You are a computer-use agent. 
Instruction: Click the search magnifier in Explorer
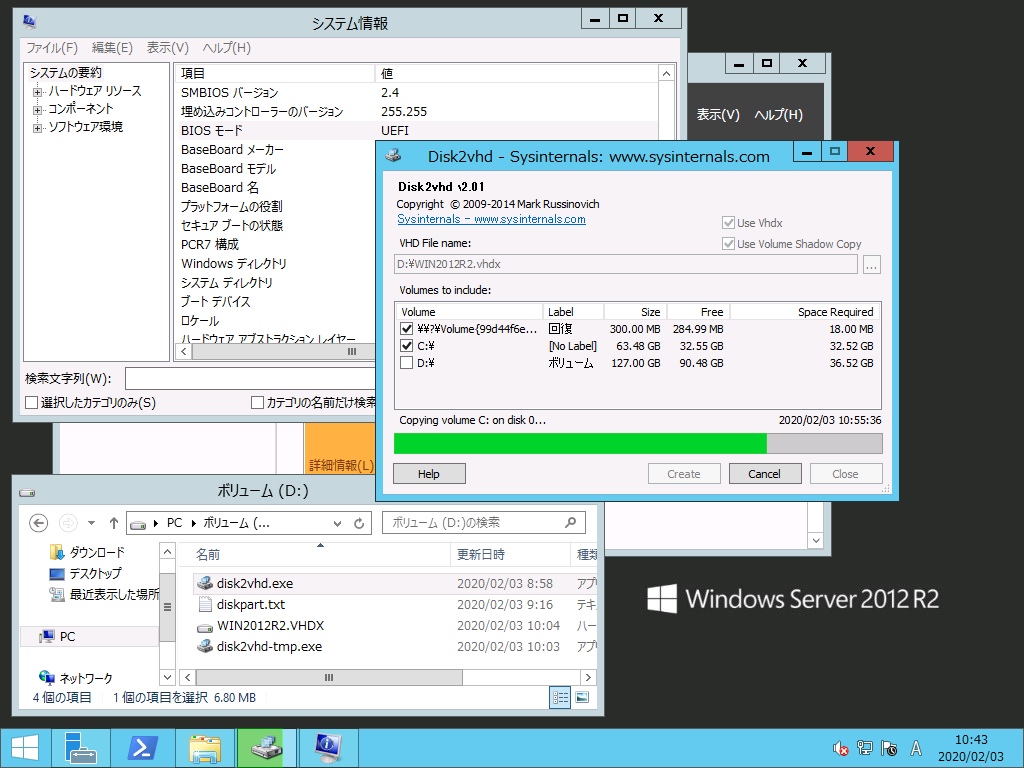[571, 522]
